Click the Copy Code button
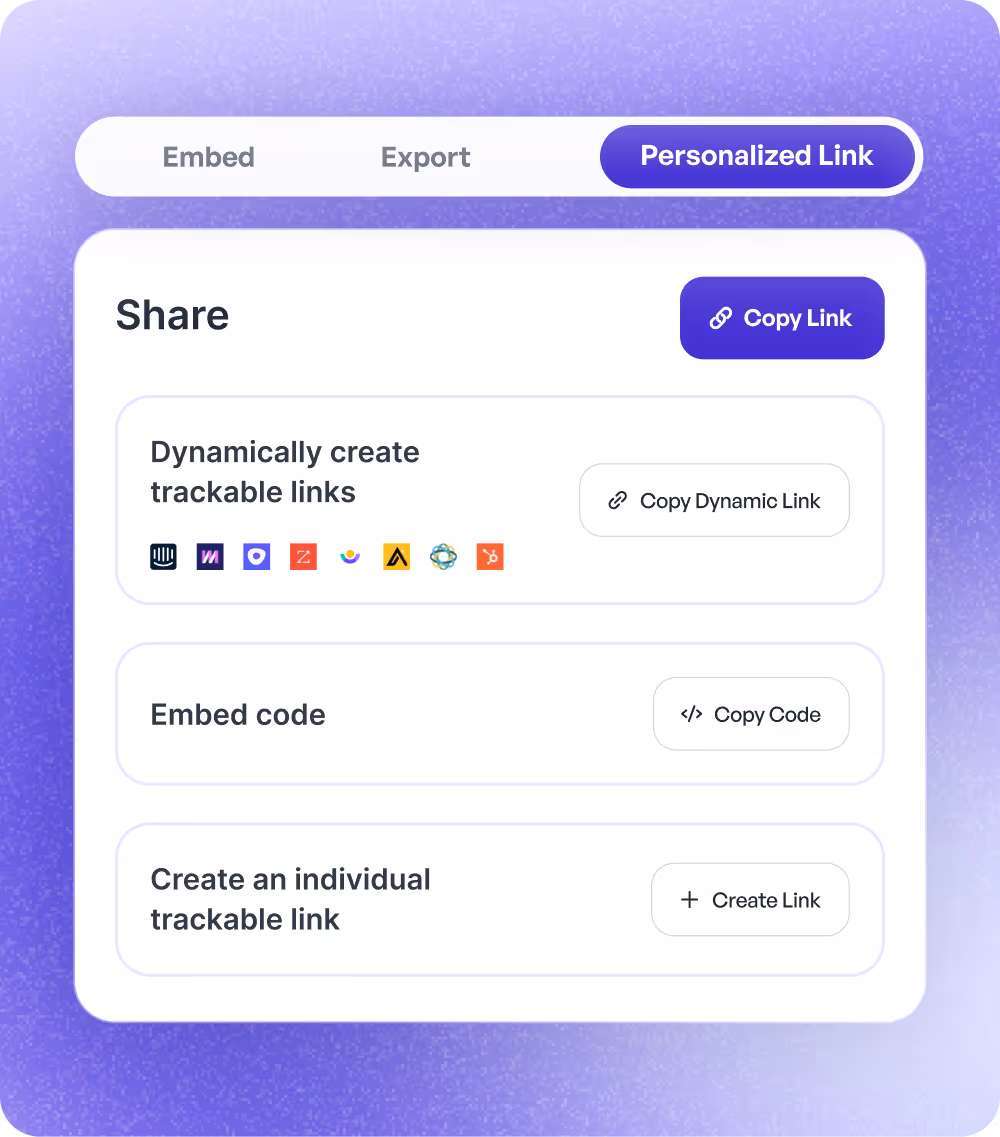 click(751, 714)
